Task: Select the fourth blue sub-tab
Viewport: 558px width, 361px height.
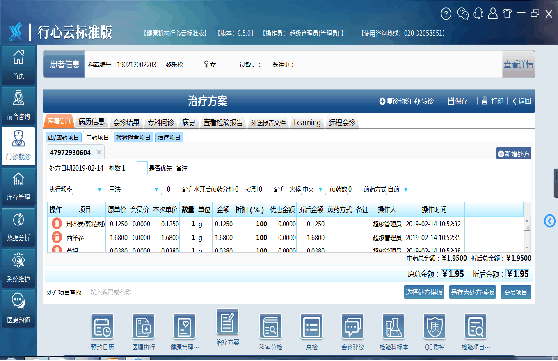Action: tap(169, 137)
